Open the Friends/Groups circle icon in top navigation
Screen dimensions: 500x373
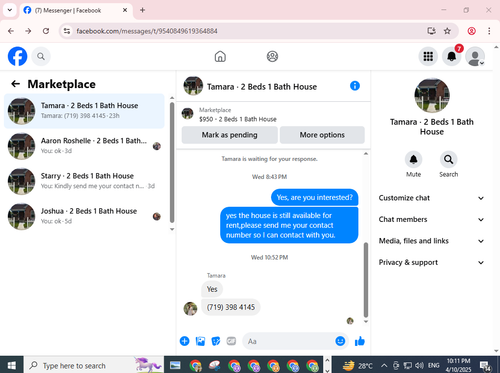coord(272,56)
